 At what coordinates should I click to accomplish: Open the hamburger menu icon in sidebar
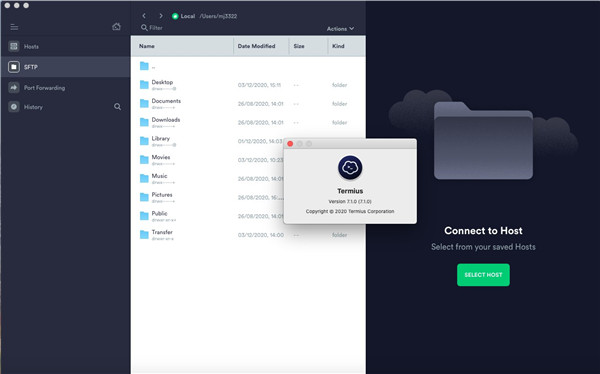point(14,27)
